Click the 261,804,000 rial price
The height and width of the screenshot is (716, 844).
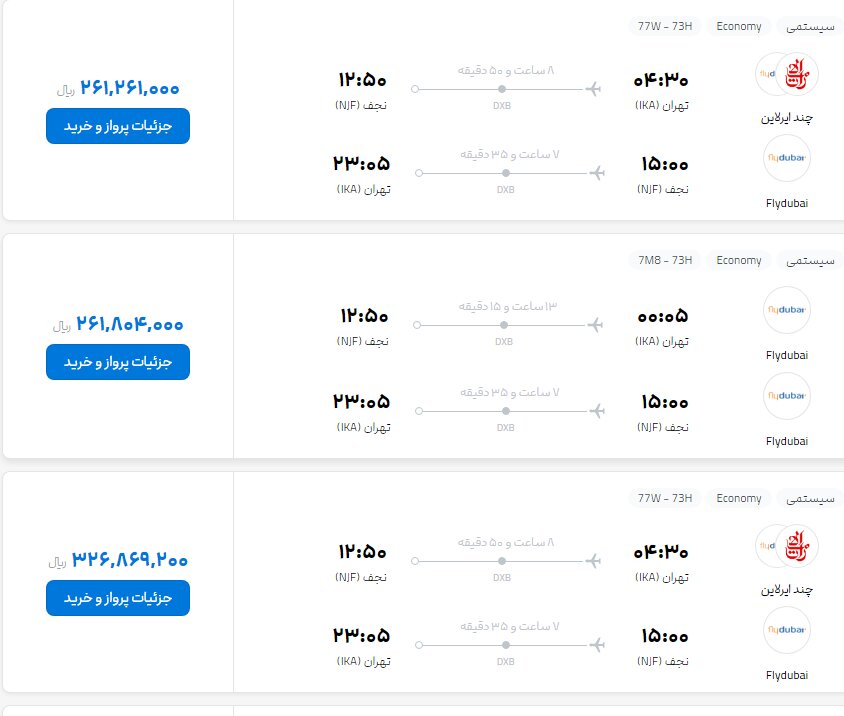click(x=129, y=324)
